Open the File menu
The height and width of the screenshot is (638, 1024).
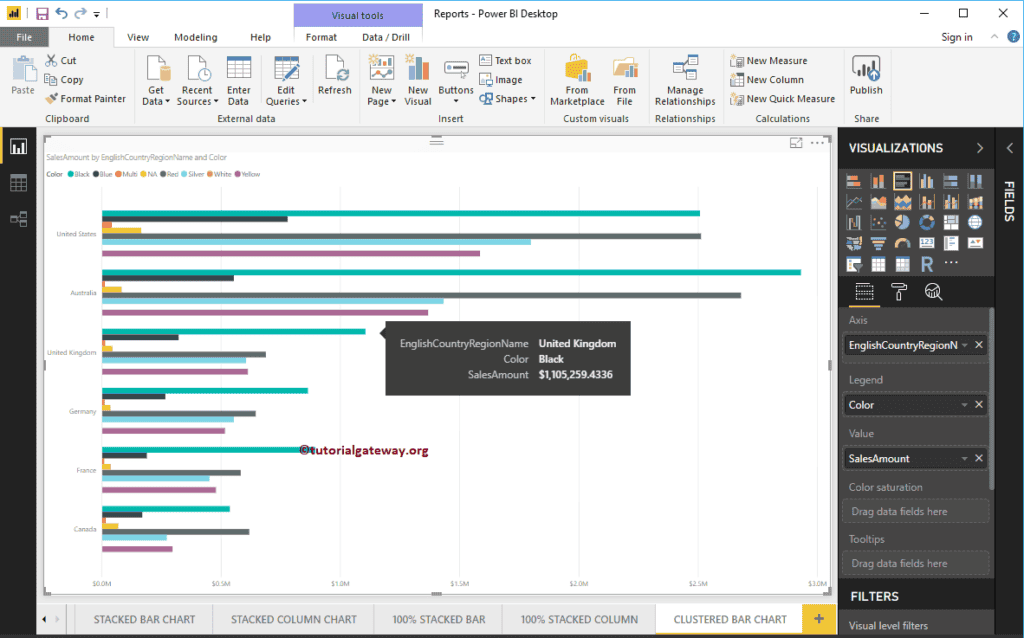(24, 37)
